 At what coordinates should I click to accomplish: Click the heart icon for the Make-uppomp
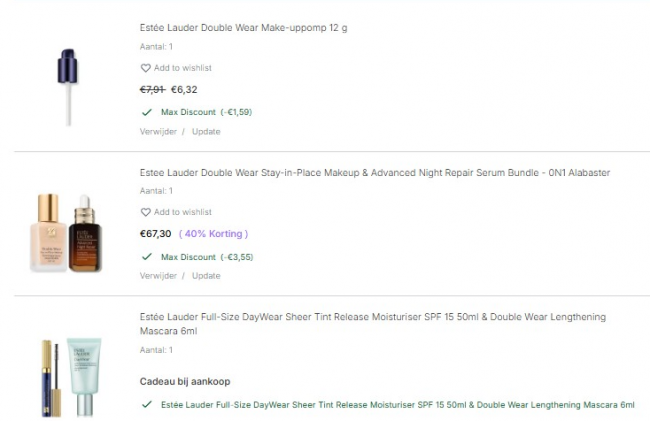click(x=145, y=68)
